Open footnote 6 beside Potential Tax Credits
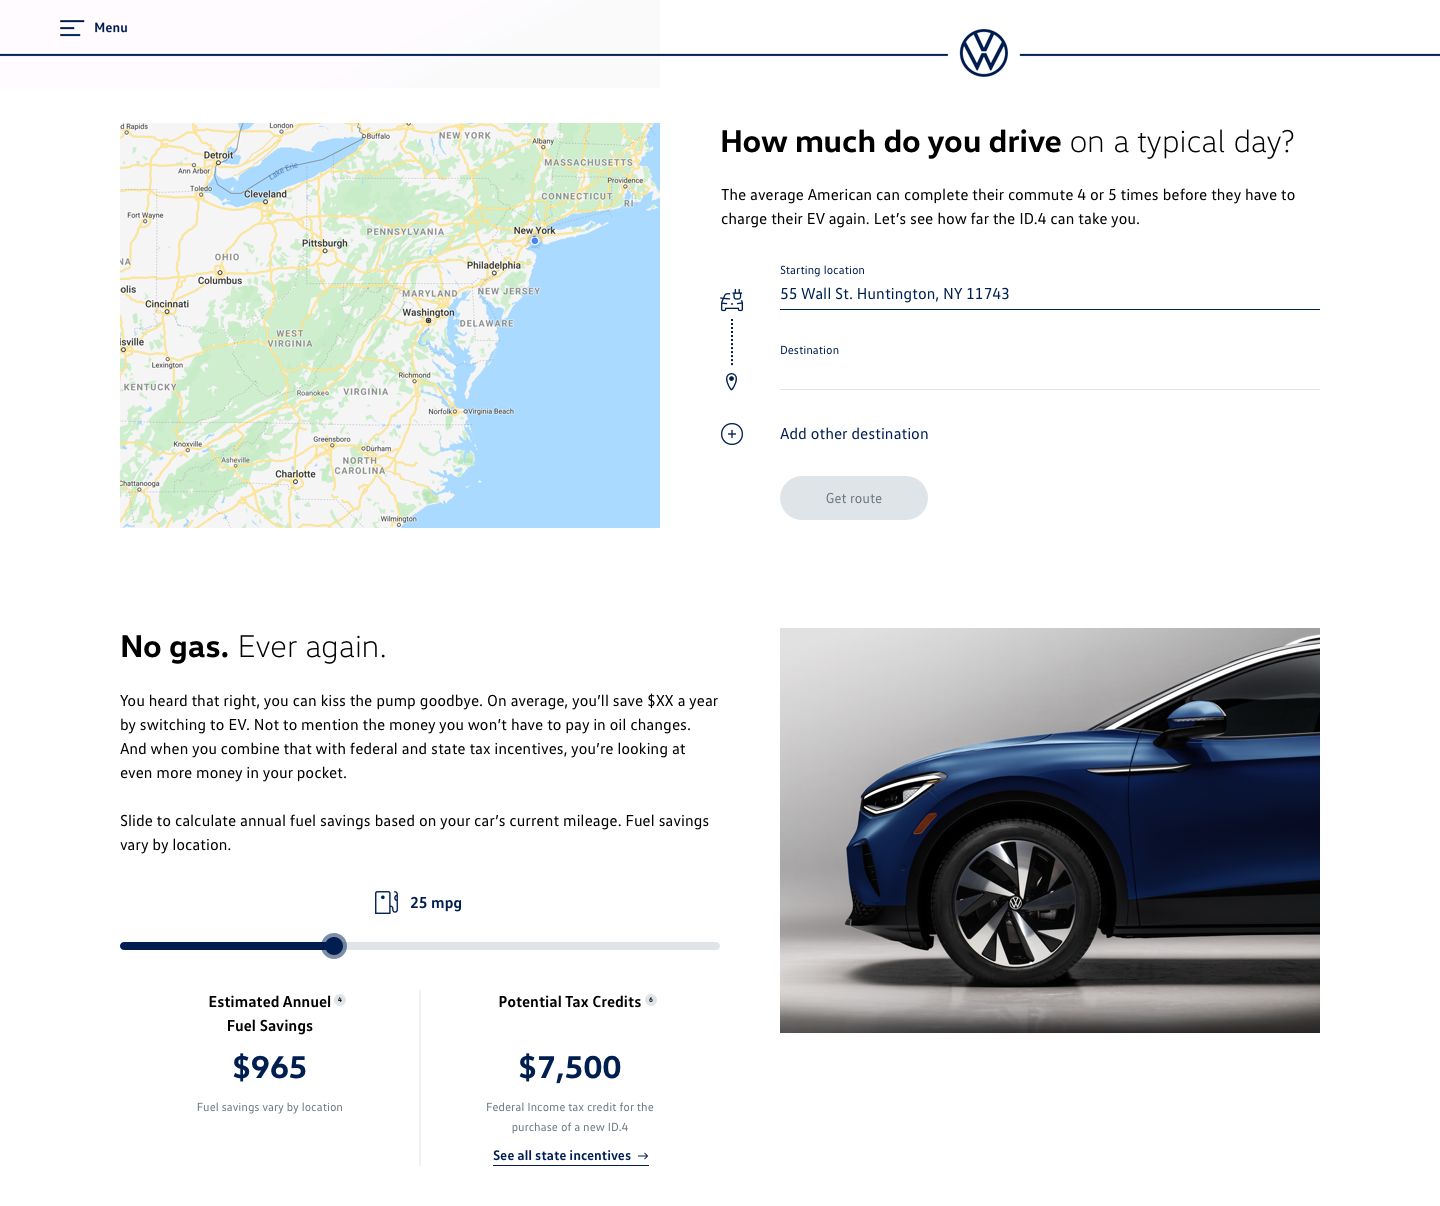The width and height of the screenshot is (1440, 1206). pos(651,1000)
